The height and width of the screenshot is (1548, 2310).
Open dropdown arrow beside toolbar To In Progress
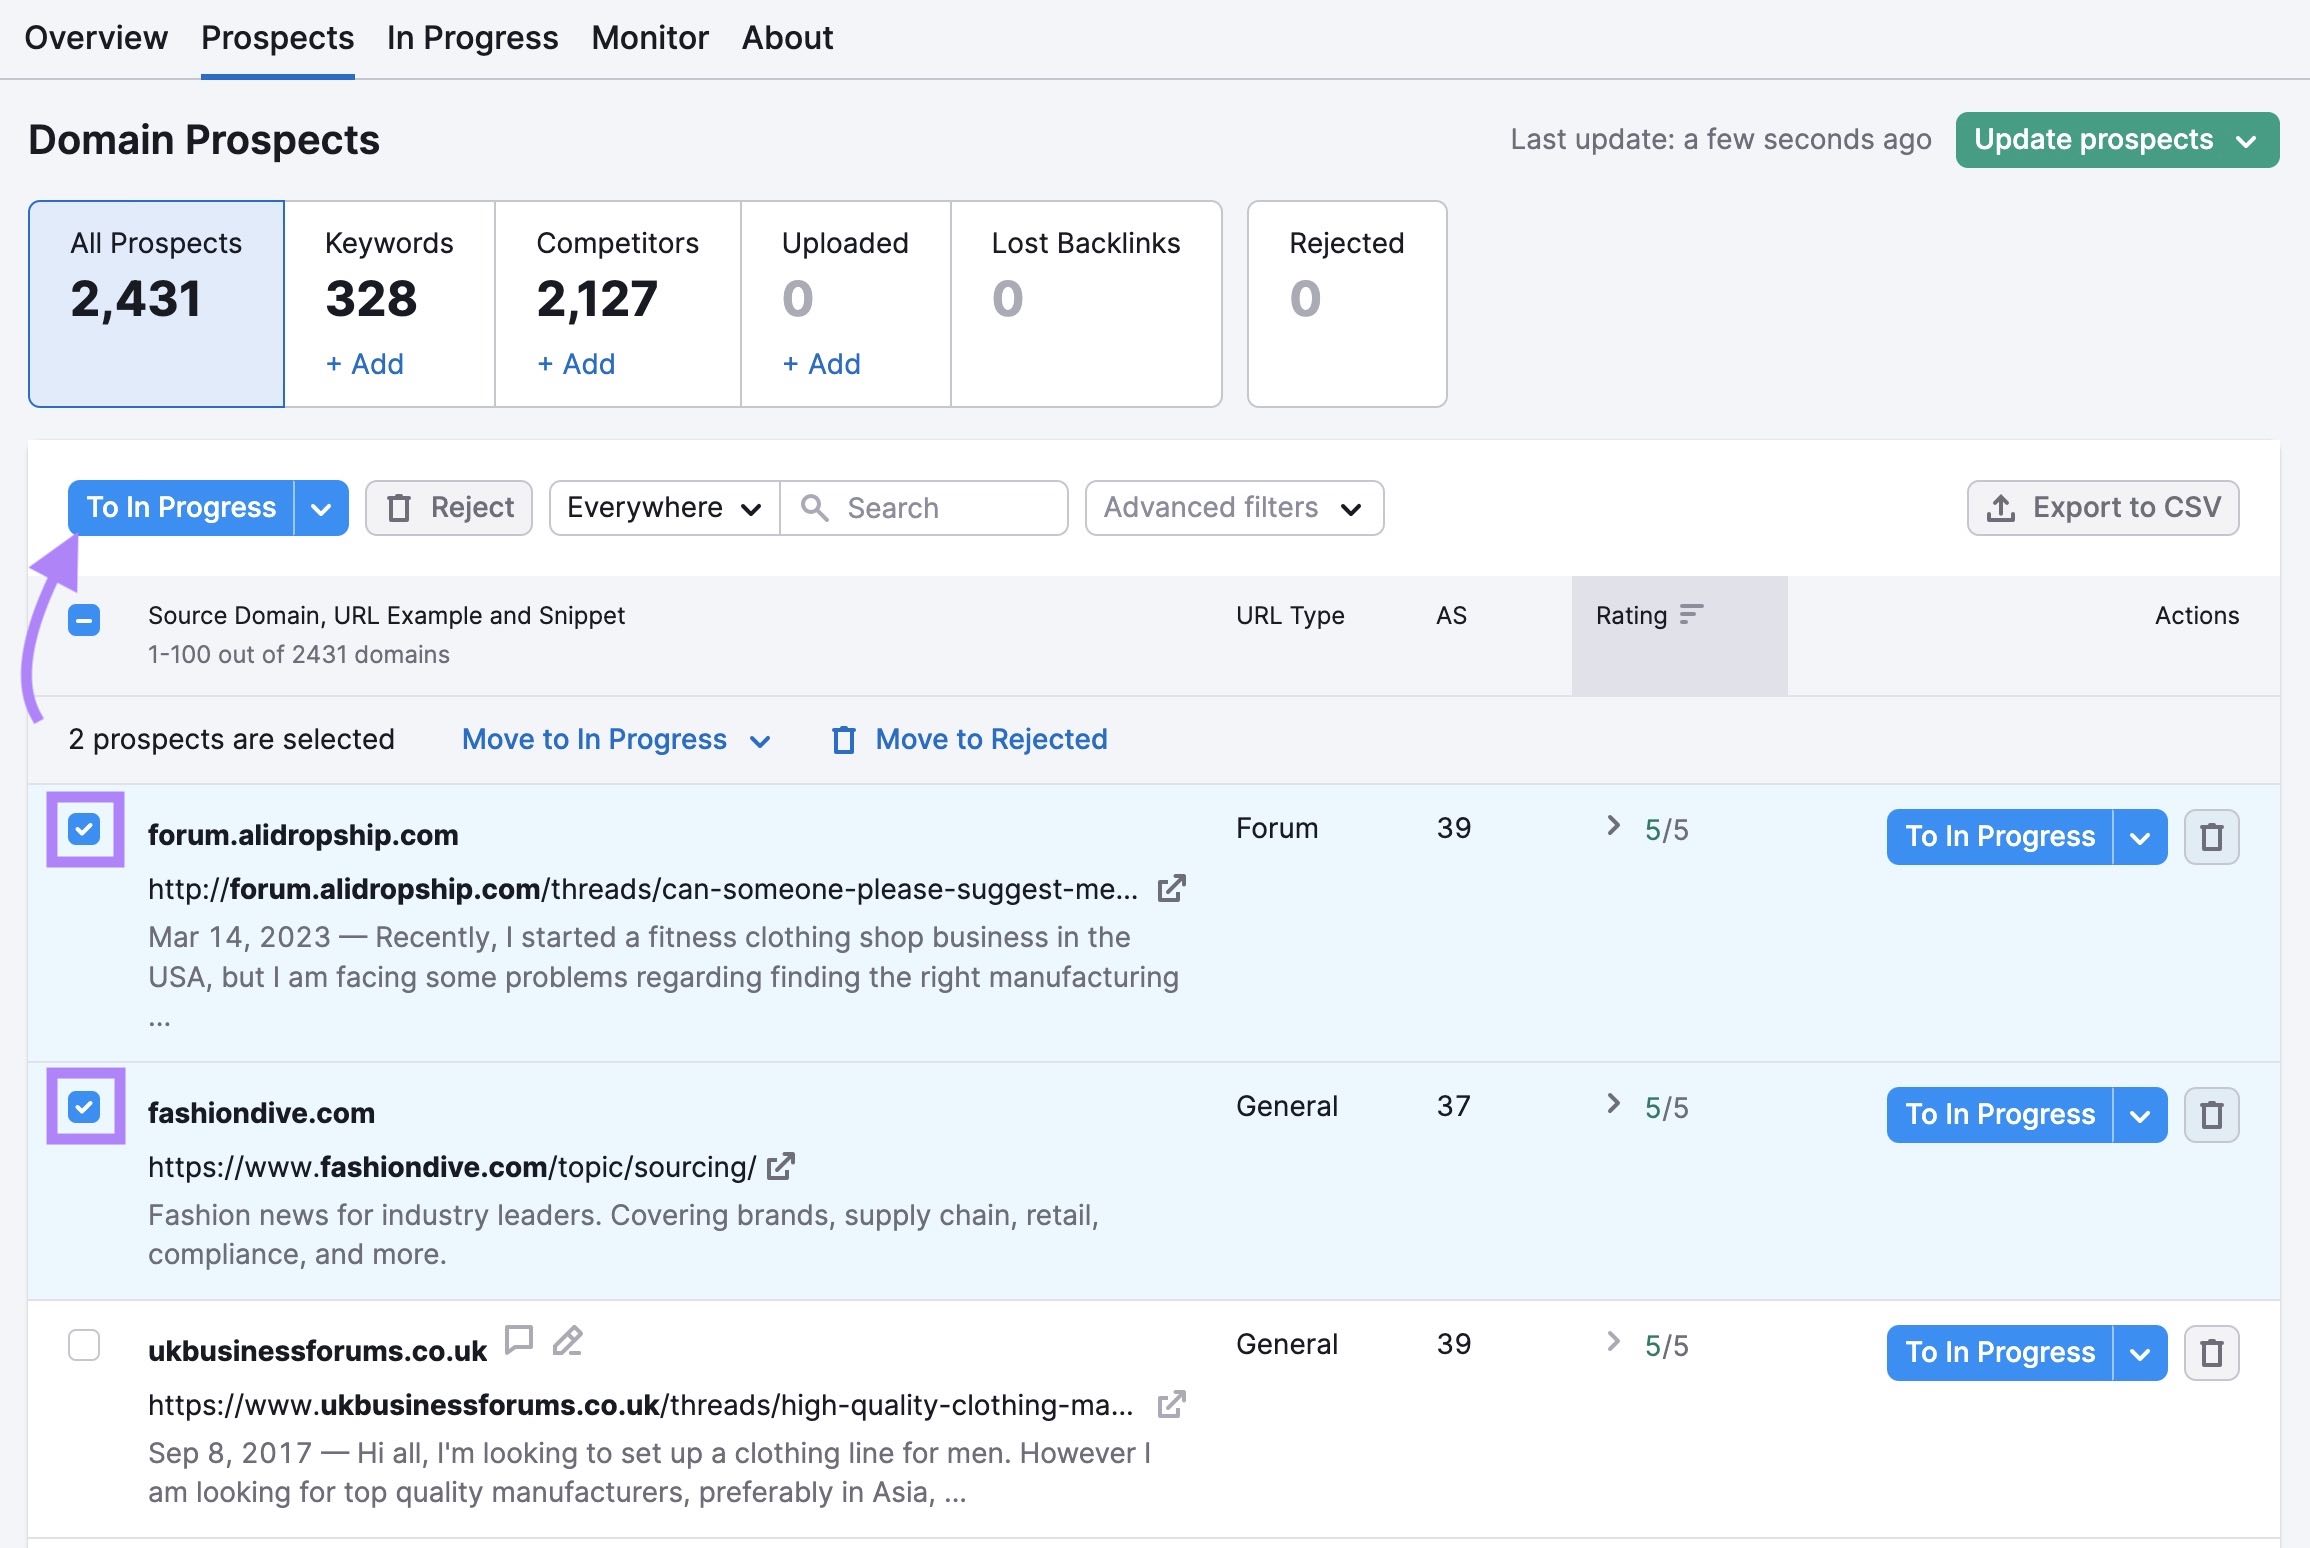[321, 508]
